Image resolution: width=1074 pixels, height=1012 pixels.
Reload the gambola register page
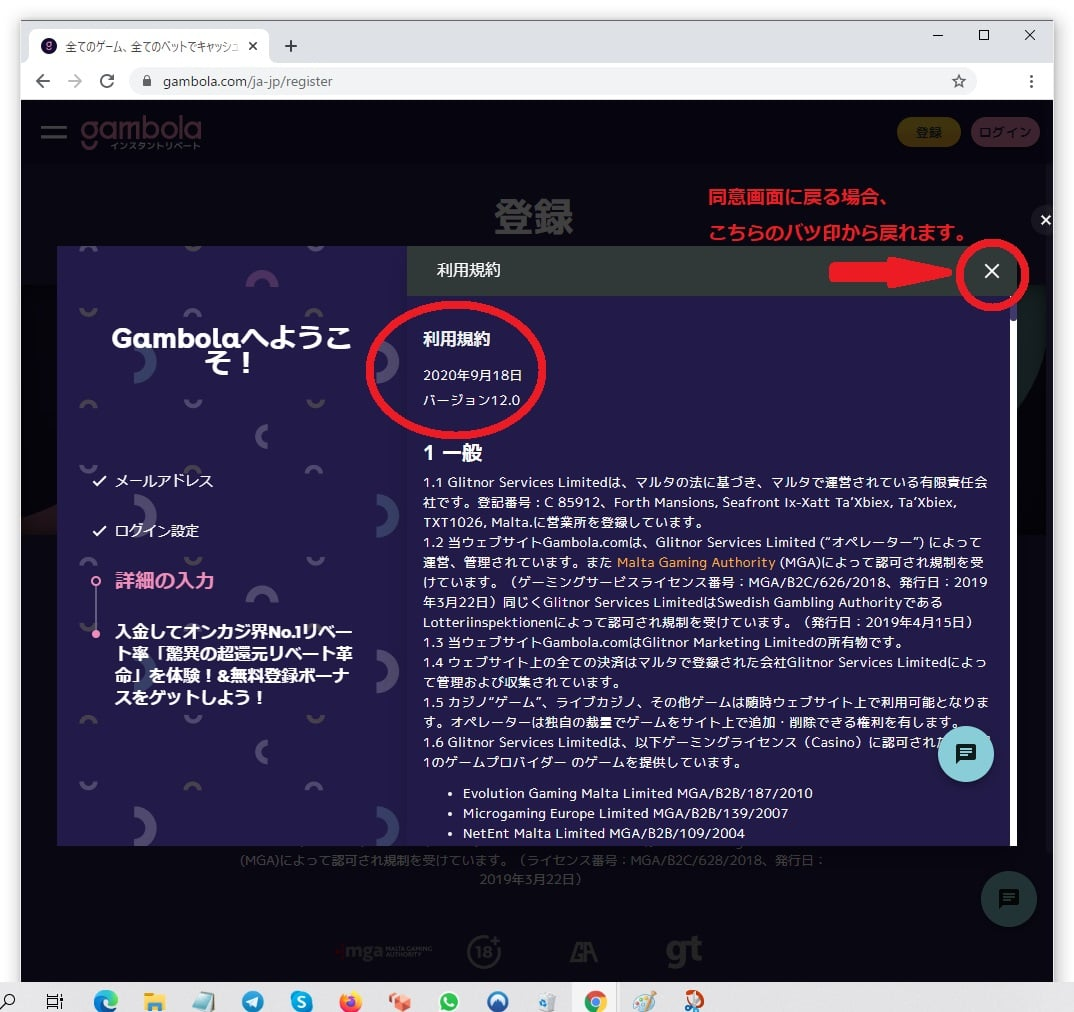click(x=107, y=81)
